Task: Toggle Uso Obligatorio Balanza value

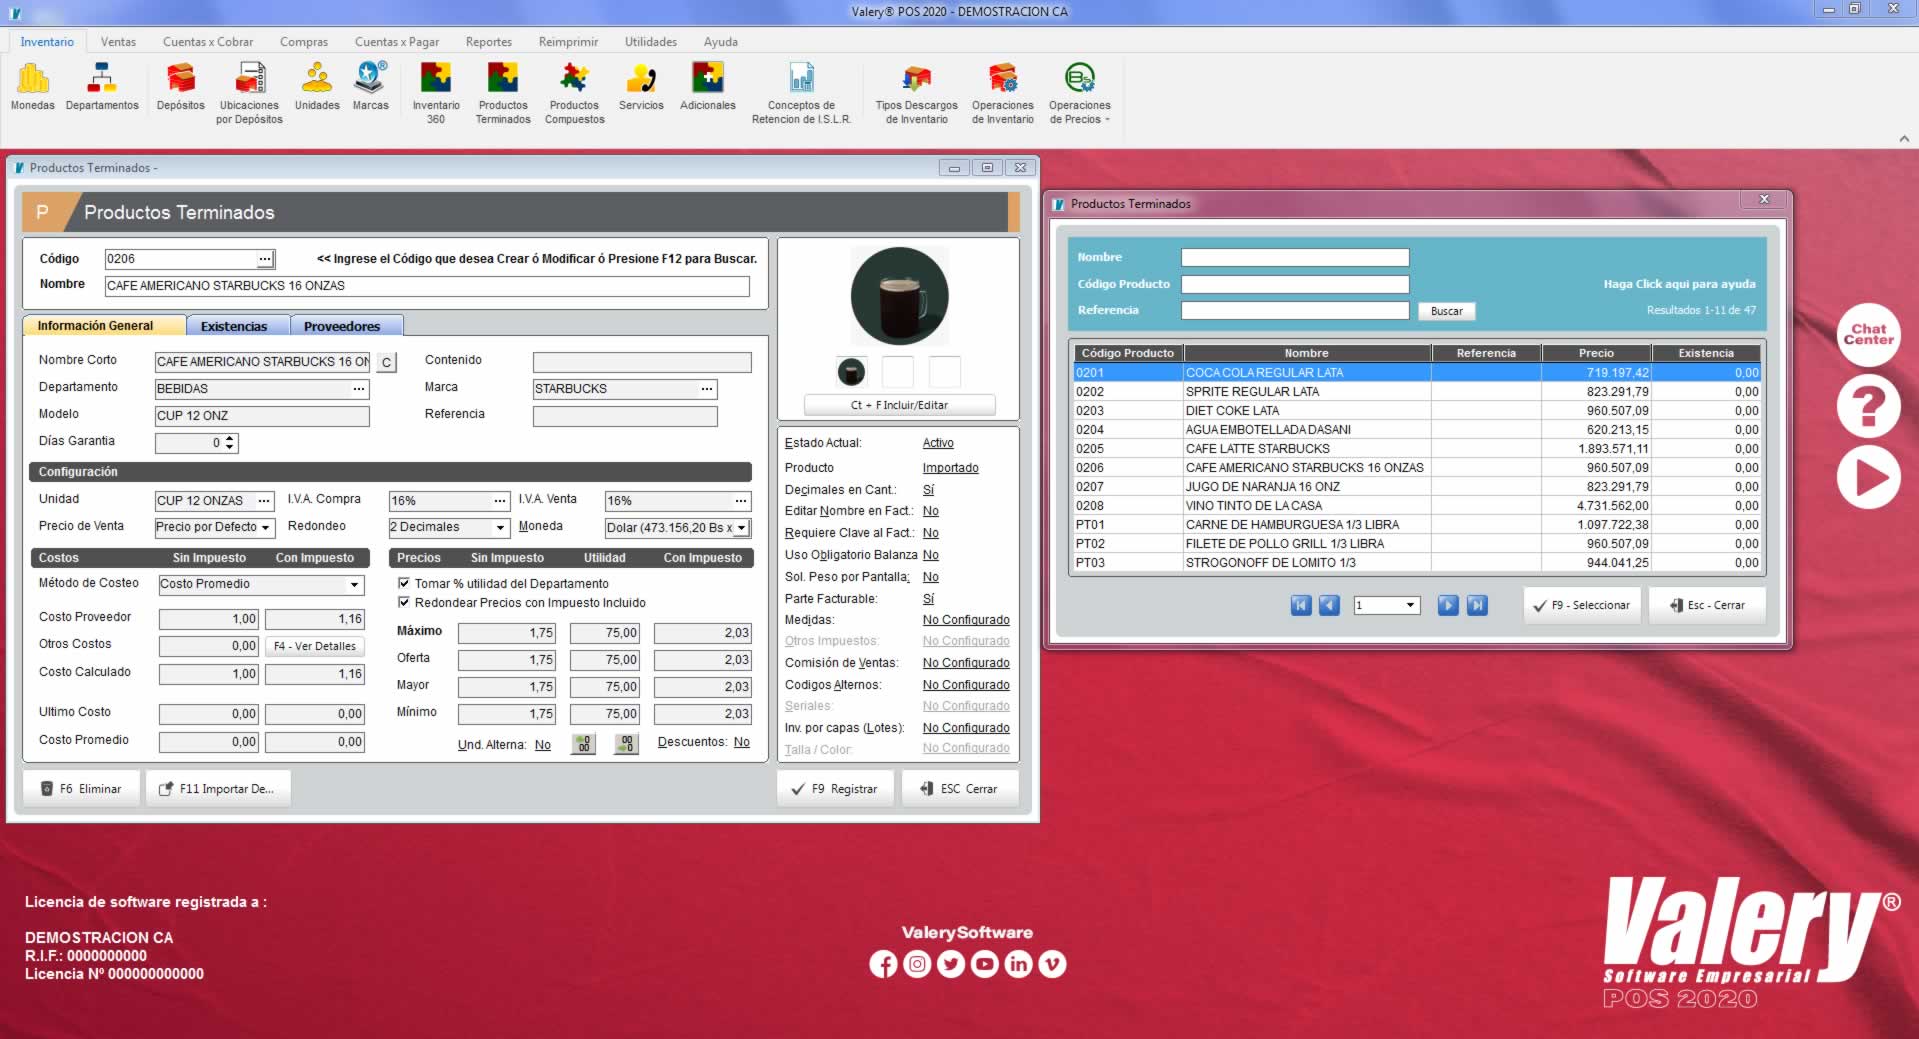Action: (930, 555)
